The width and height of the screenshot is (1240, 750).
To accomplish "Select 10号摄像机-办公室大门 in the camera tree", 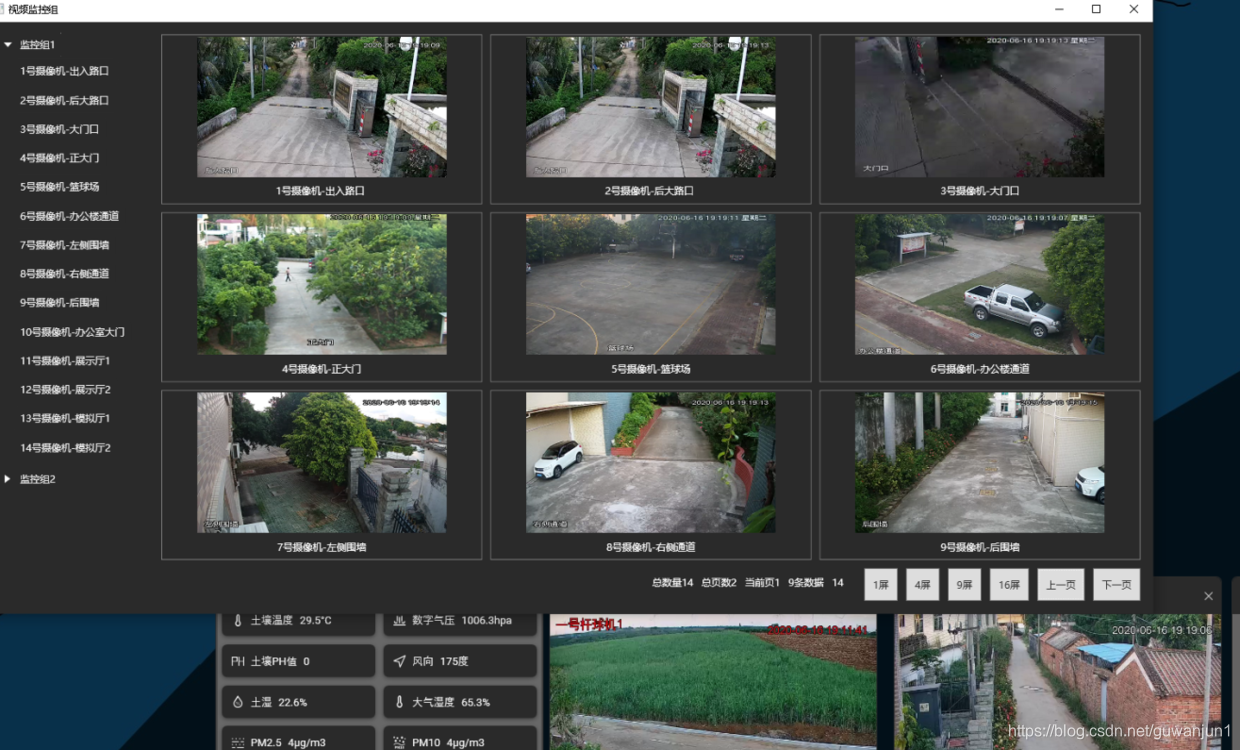I will [72, 332].
